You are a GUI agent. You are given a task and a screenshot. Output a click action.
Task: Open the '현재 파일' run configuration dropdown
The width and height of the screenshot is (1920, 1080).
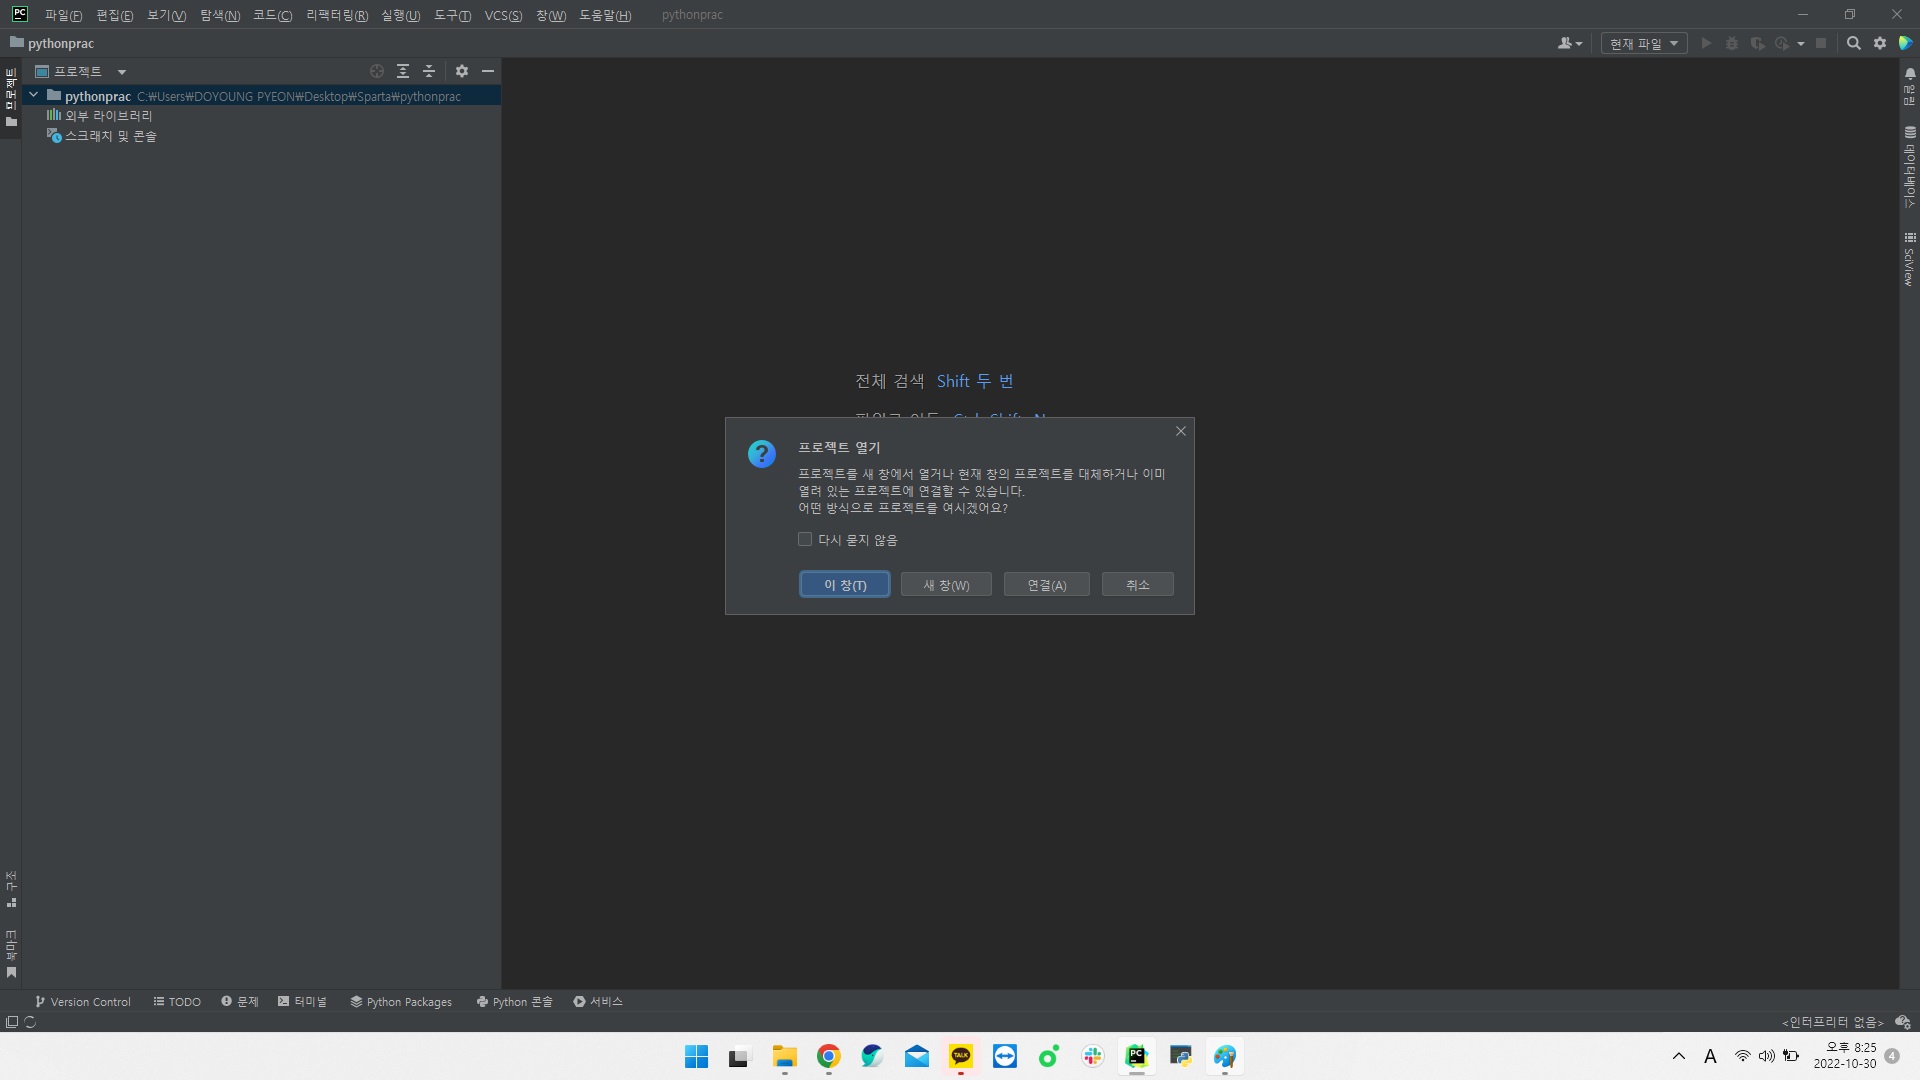[1644, 43]
